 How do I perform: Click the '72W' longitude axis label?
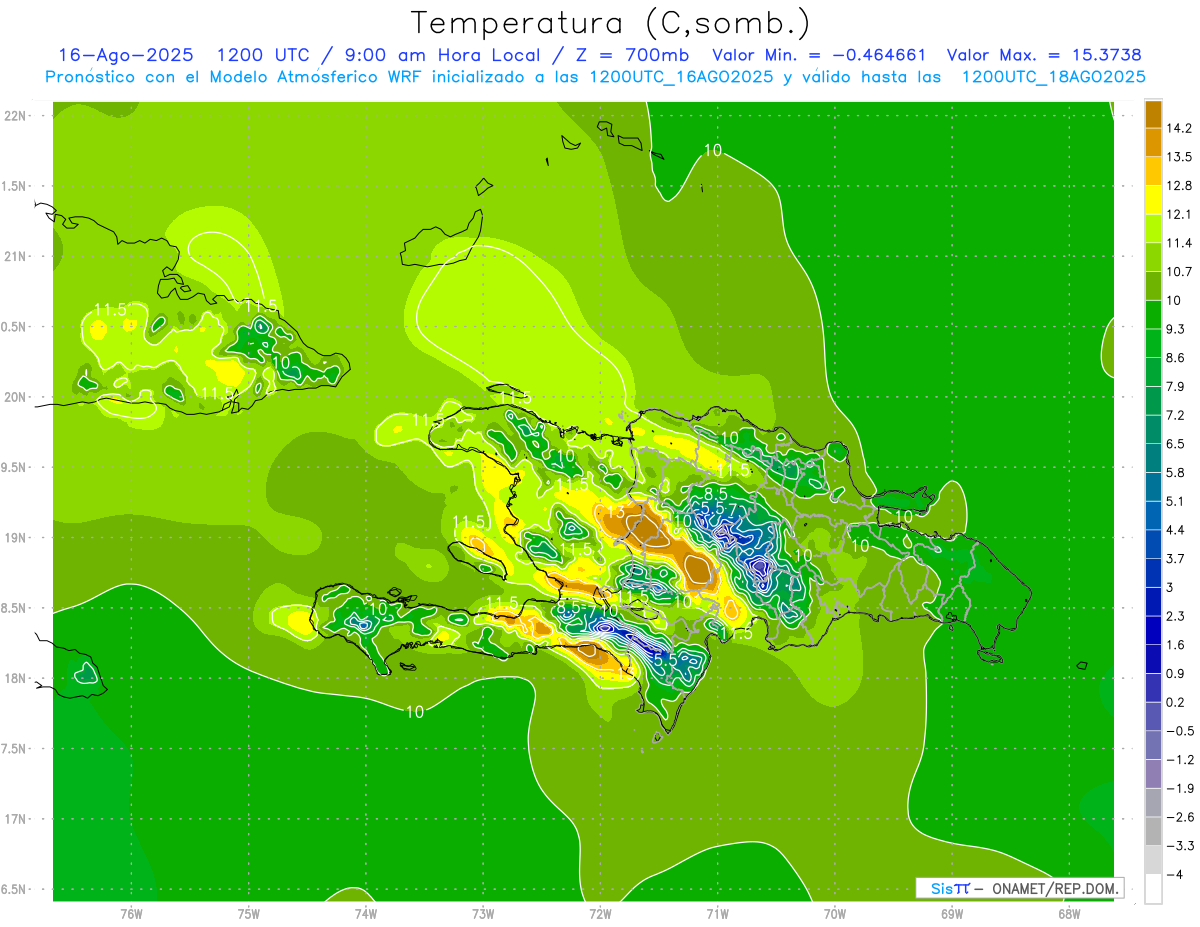[x=600, y=913]
